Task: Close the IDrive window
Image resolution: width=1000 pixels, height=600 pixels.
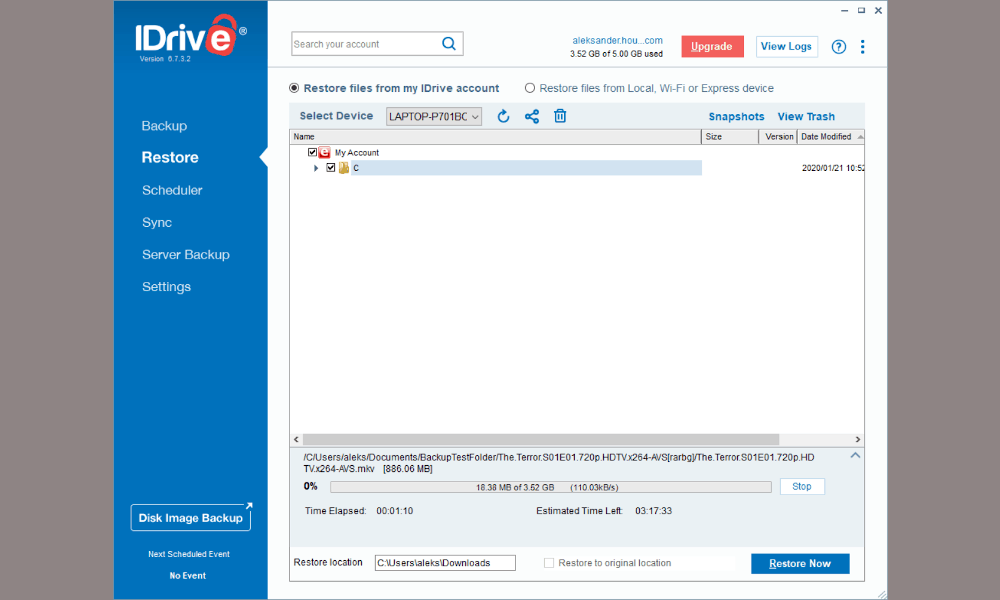Action: (878, 10)
